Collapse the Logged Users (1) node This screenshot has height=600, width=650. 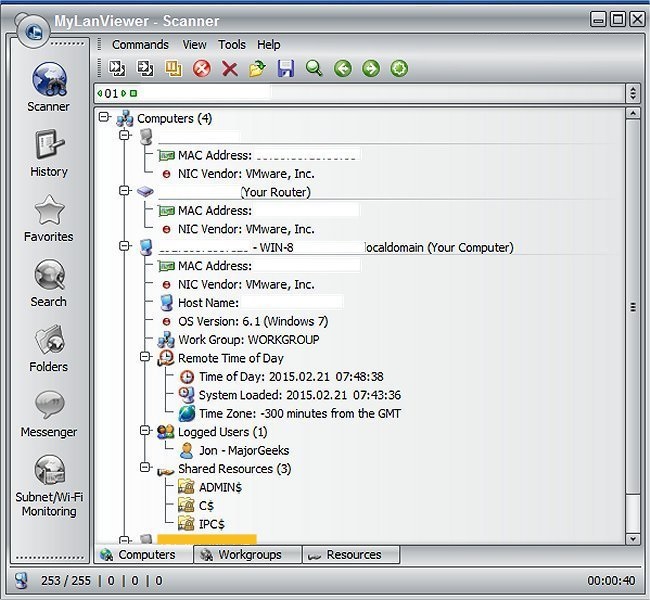pyautogui.click(x=145, y=432)
